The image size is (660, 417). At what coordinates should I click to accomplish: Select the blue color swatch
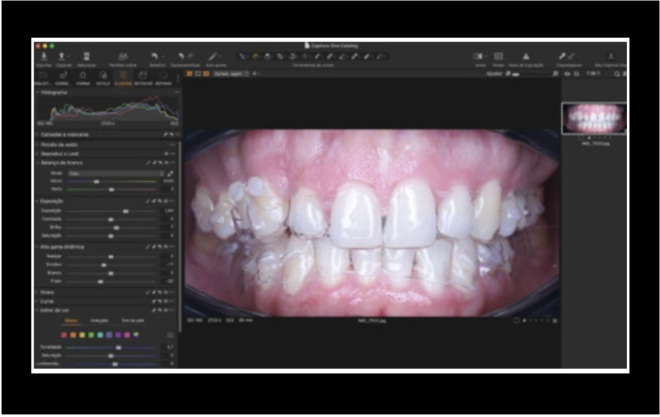pyautogui.click(x=109, y=335)
